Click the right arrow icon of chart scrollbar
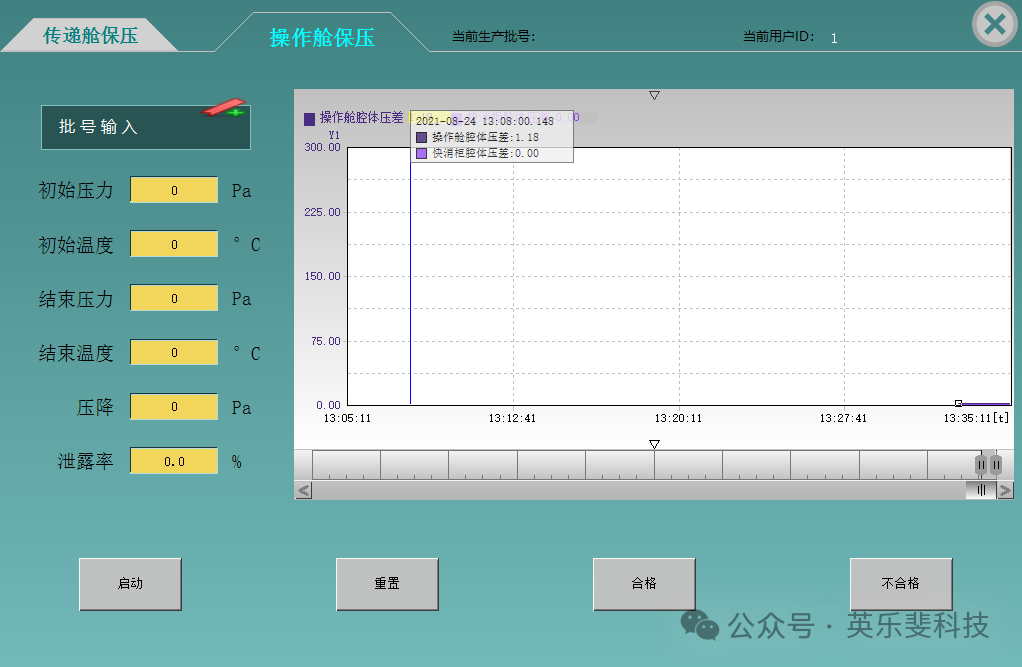Viewport: 1022px width, 667px height. 1005,490
